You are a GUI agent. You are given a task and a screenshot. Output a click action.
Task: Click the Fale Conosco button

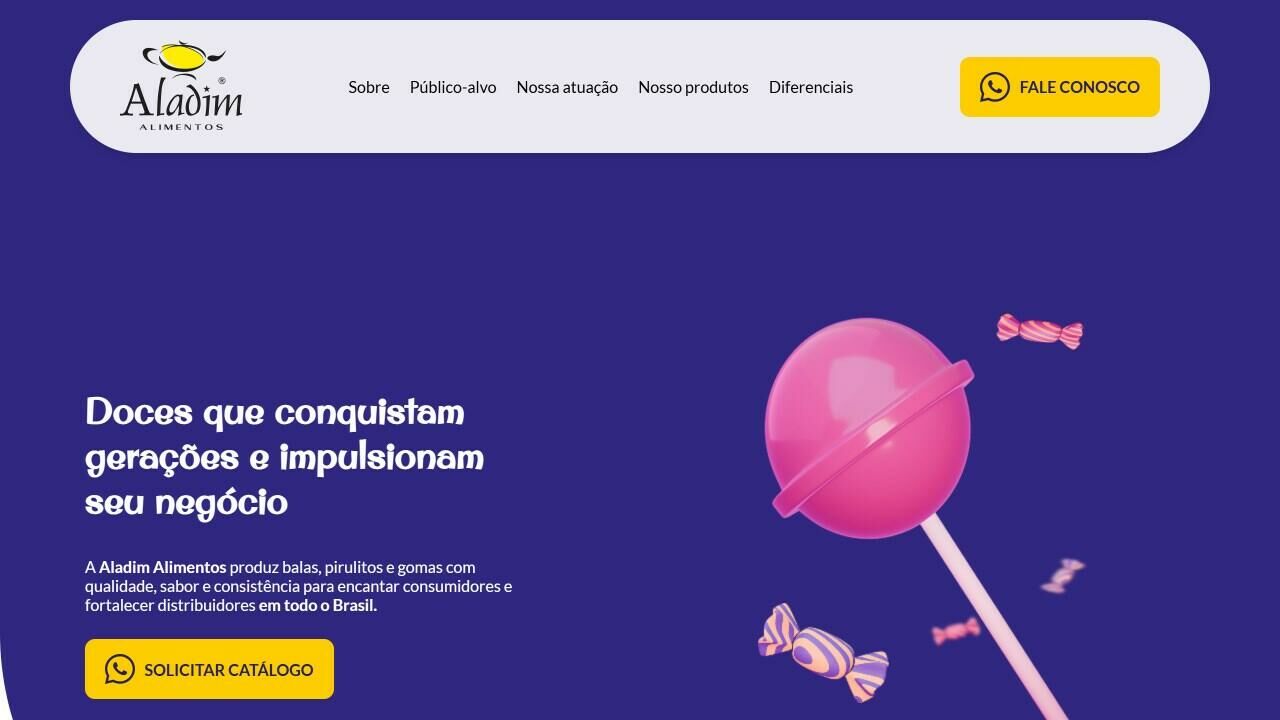[1060, 87]
